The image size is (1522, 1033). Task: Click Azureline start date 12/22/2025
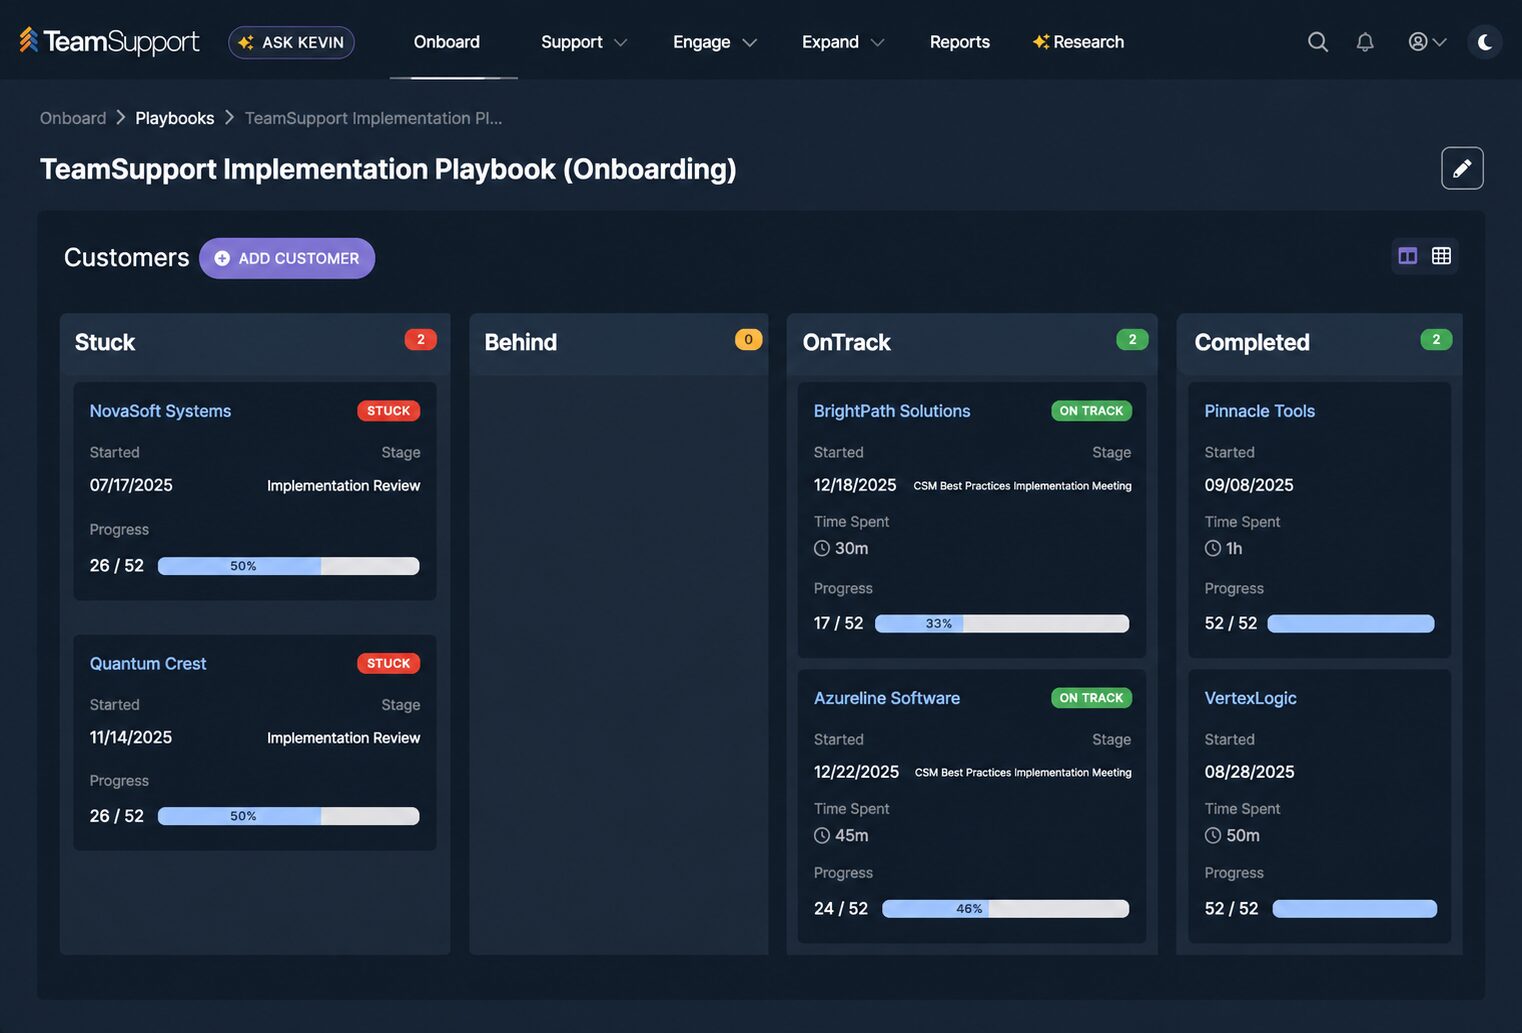[x=856, y=772]
